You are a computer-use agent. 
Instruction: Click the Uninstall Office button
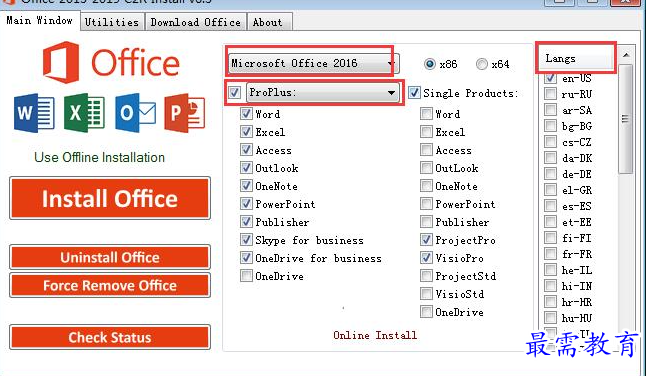point(110,257)
